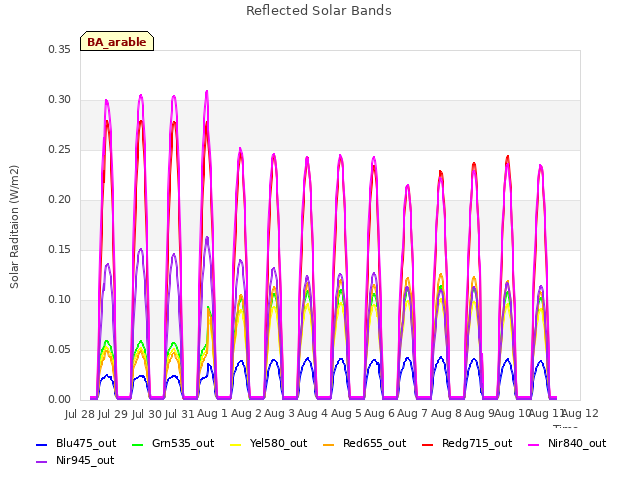
Task: Click the red Redg715_out legend swatch
Action: point(428,444)
